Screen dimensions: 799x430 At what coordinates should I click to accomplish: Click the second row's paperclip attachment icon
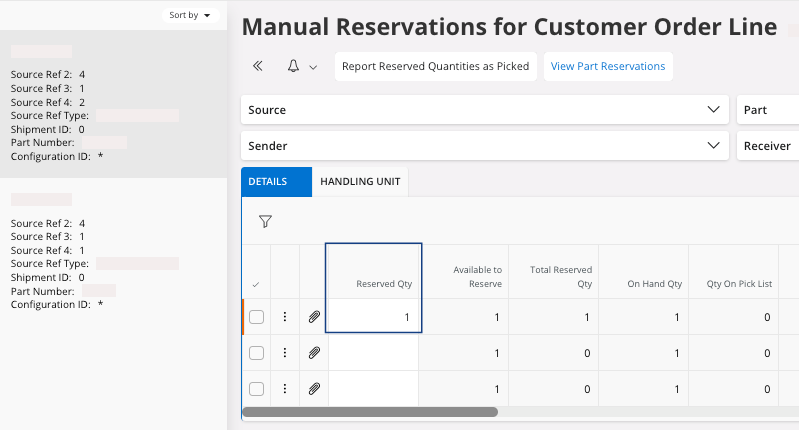[314, 353]
